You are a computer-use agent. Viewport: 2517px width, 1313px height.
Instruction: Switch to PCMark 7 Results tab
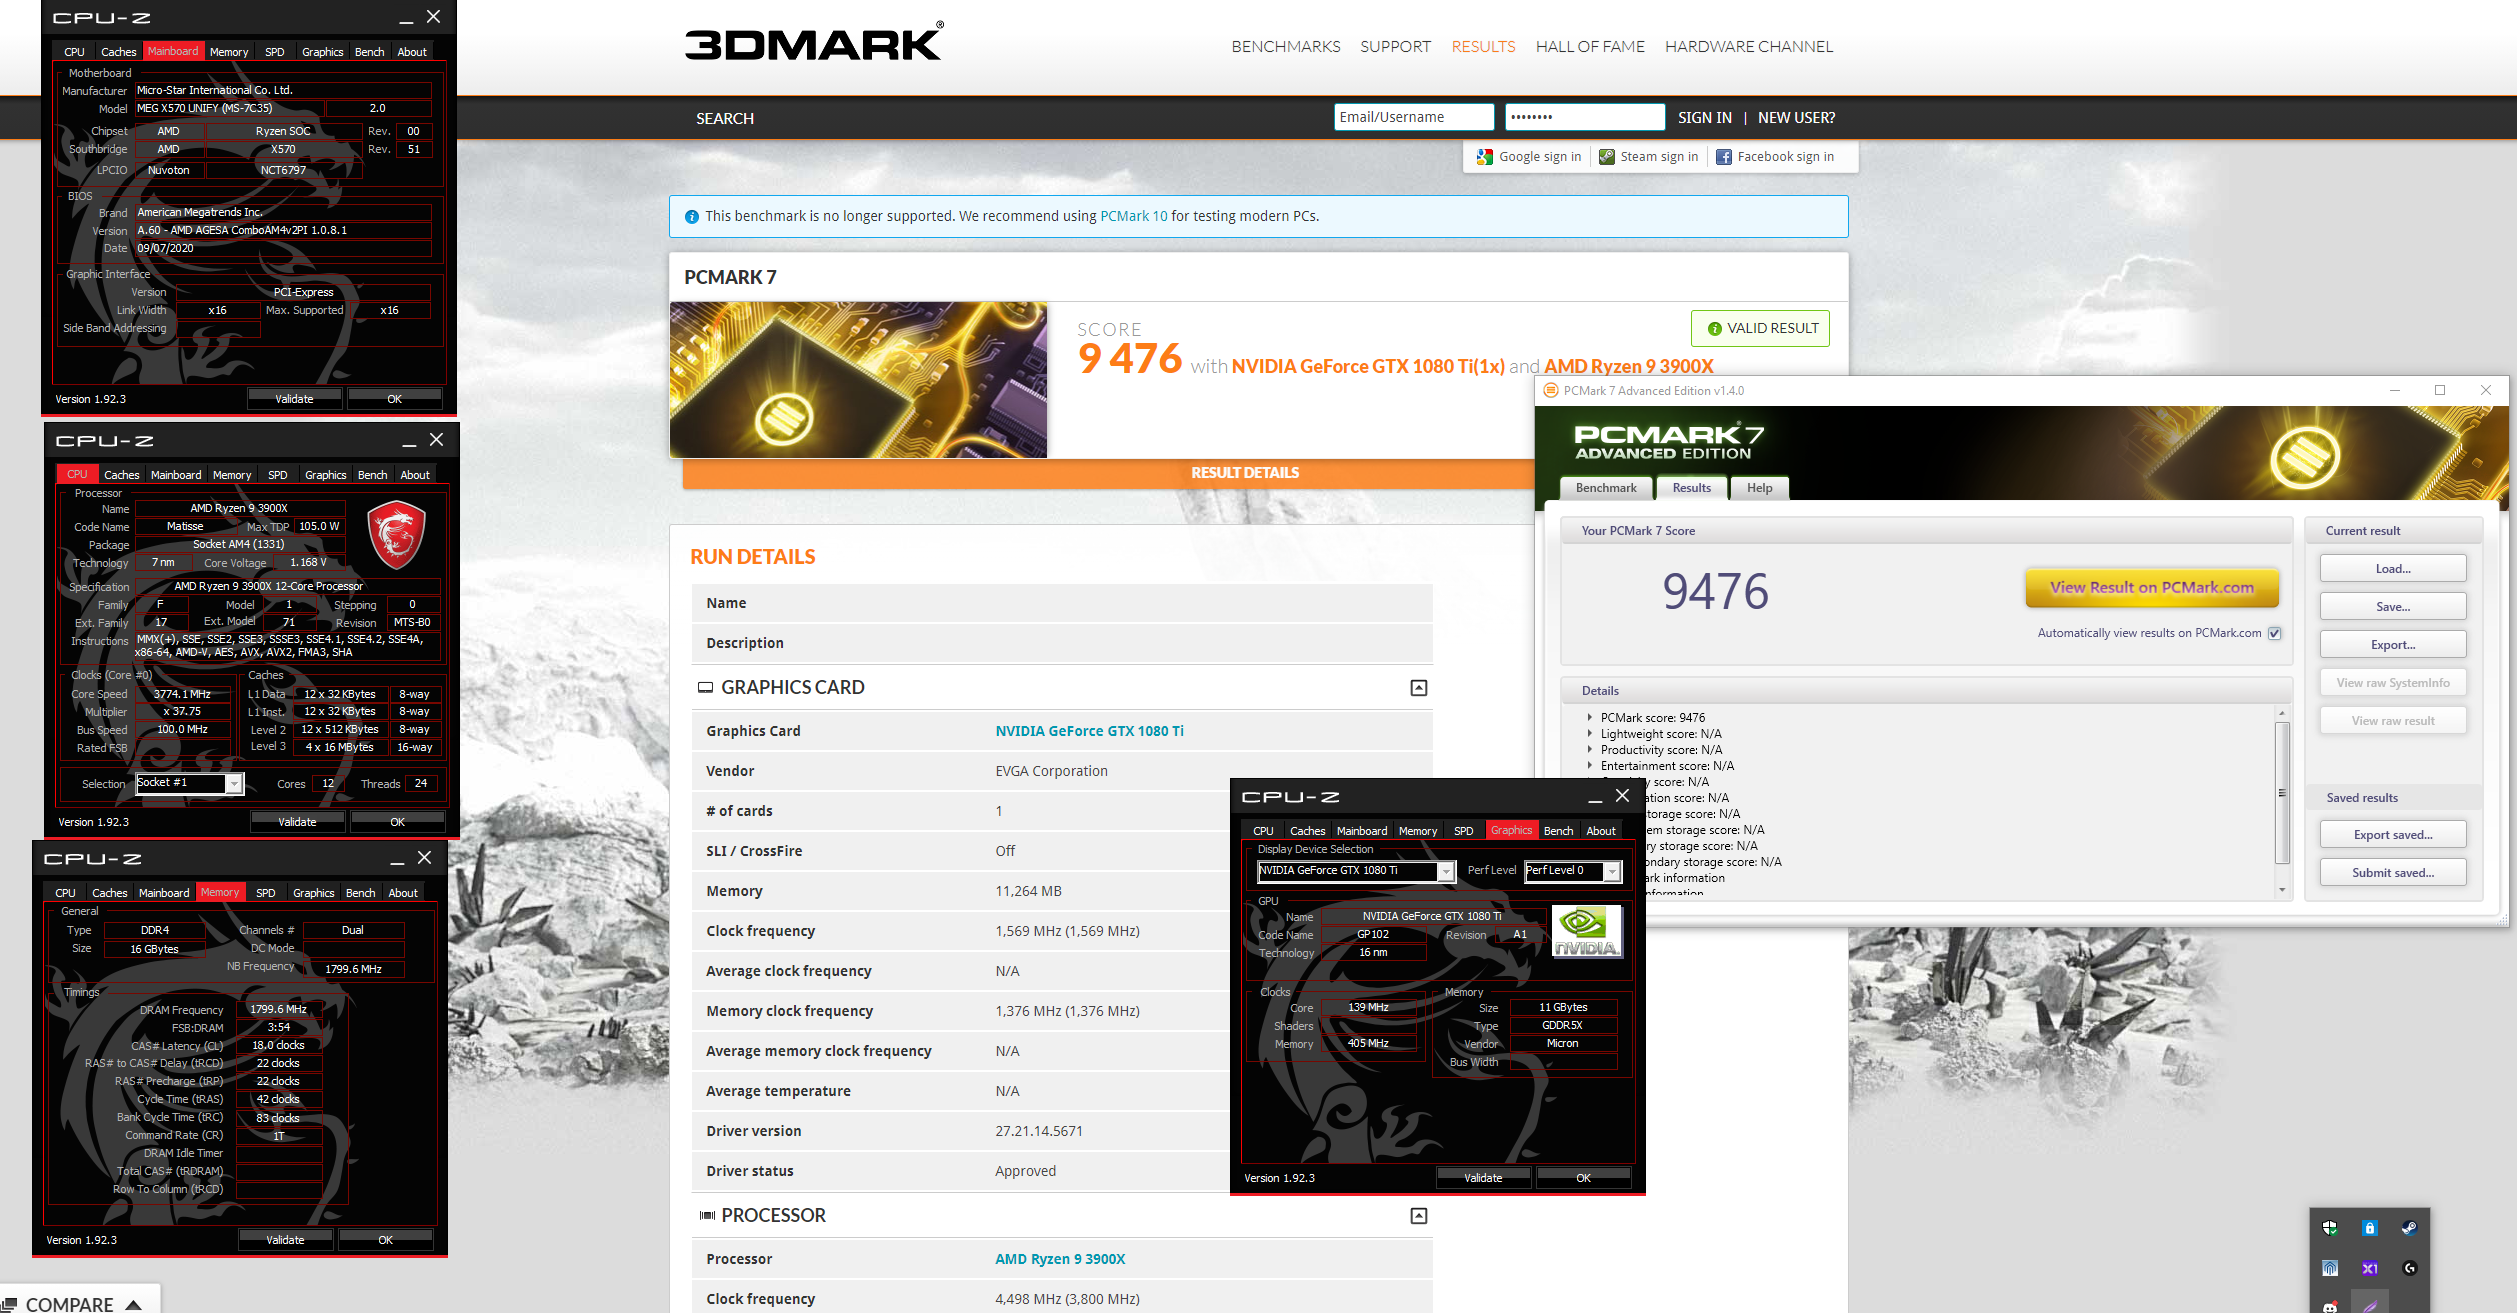point(1692,488)
